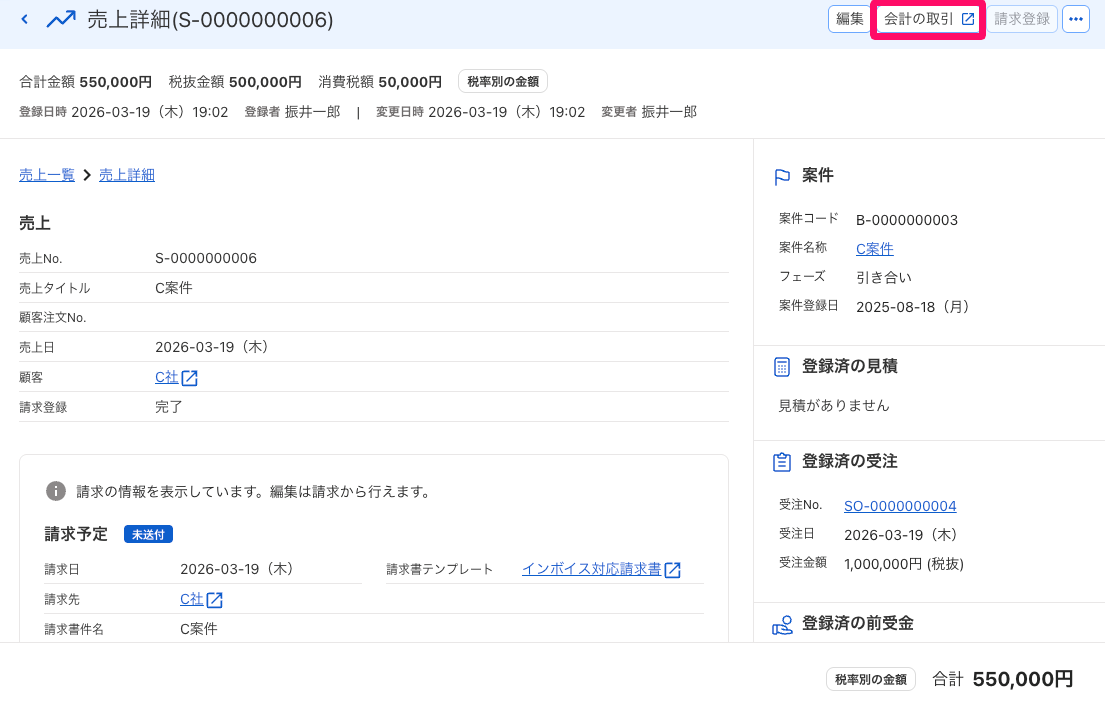The image size is (1105, 704).
Task: Show 税率別の金額 in header summary
Action: pyautogui.click(x=502, y=82)
